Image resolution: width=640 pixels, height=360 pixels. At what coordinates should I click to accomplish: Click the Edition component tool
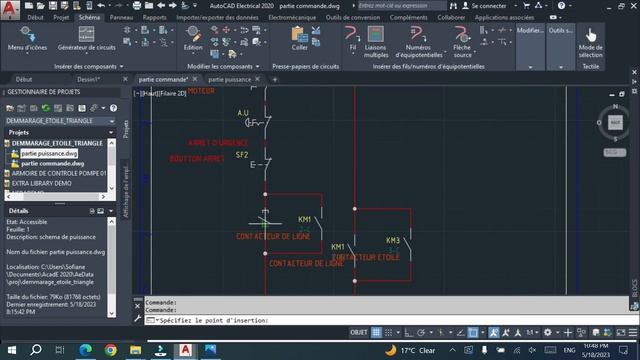coord(193,40)
